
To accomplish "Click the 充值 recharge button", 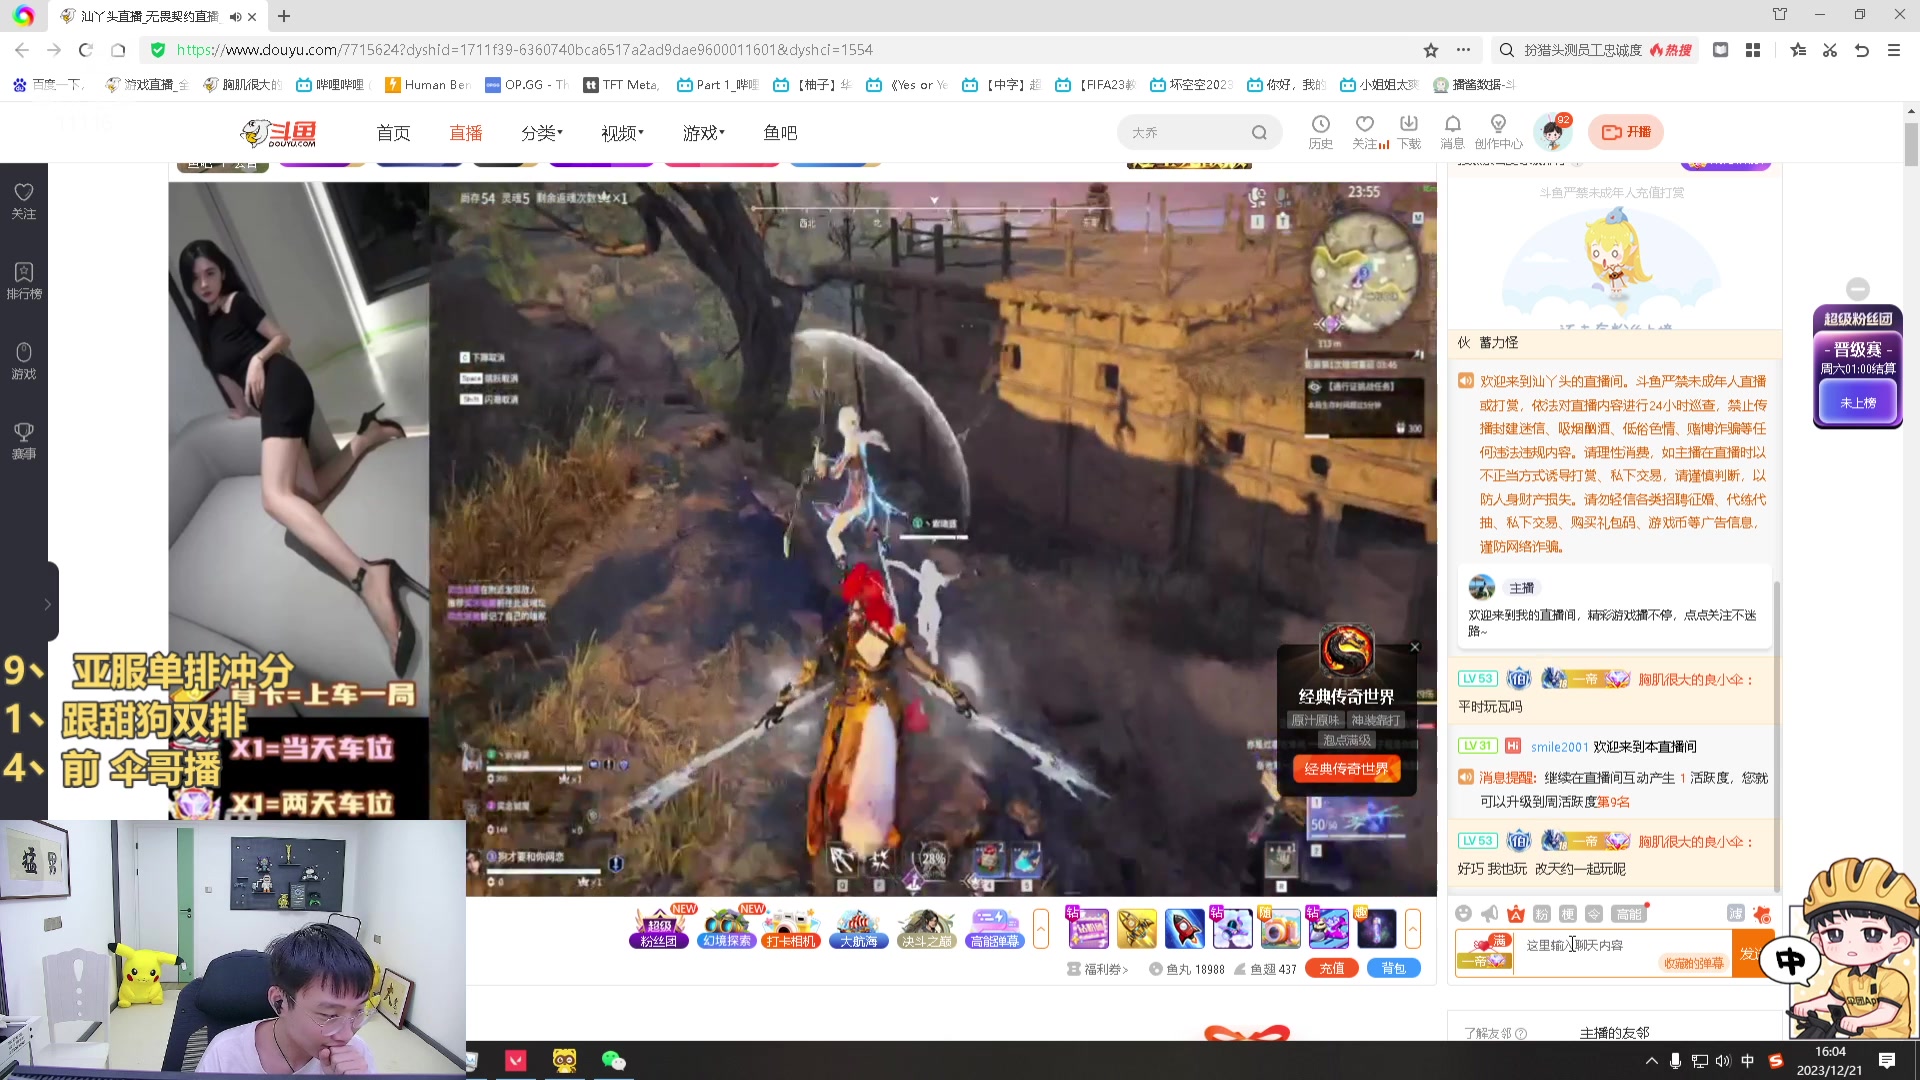I will pos(1332,968).
